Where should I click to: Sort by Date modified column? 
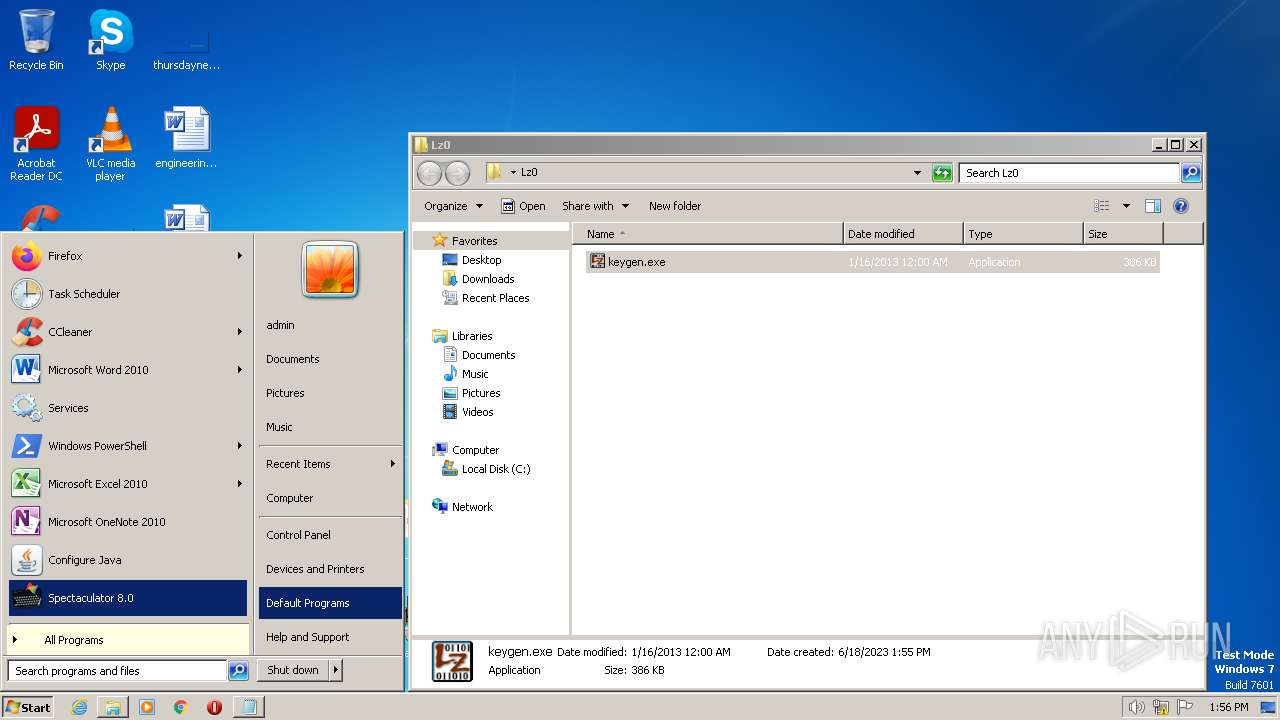903,234
